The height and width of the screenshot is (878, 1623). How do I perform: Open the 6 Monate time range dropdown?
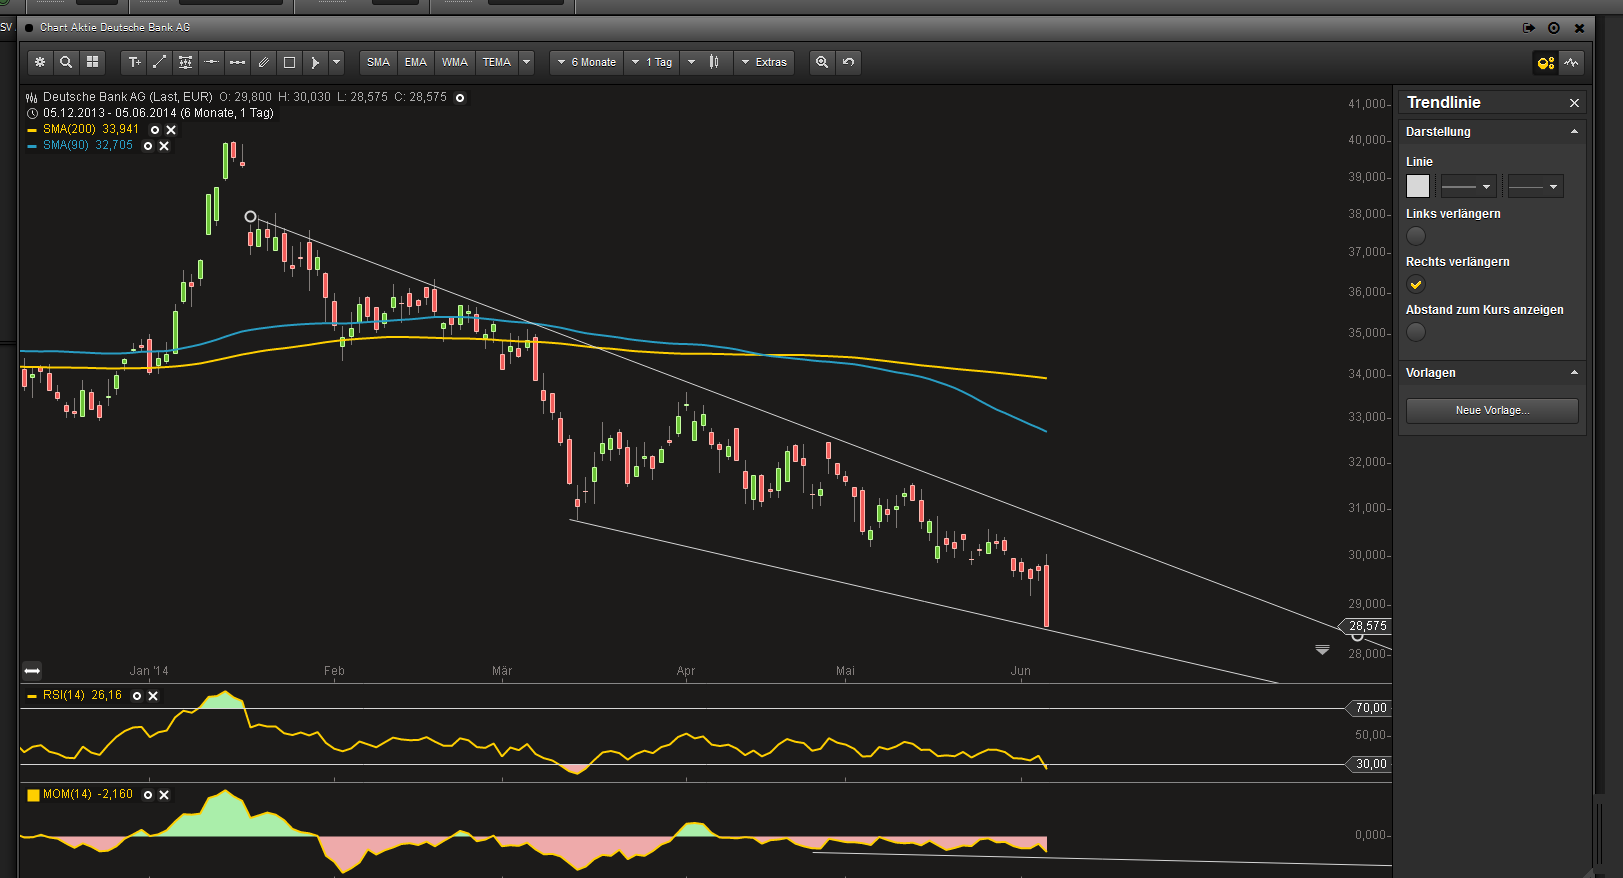587,62
